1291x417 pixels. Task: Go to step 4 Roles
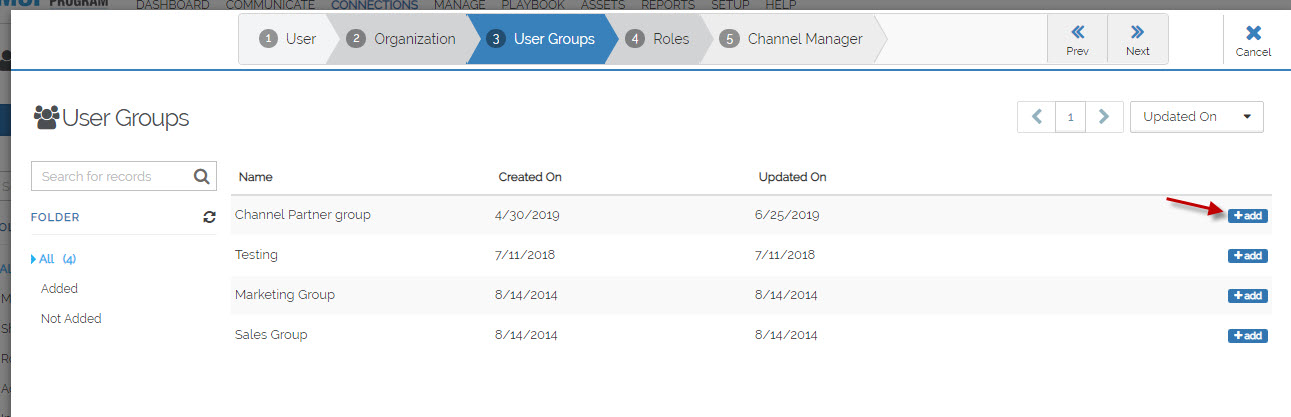657,39
